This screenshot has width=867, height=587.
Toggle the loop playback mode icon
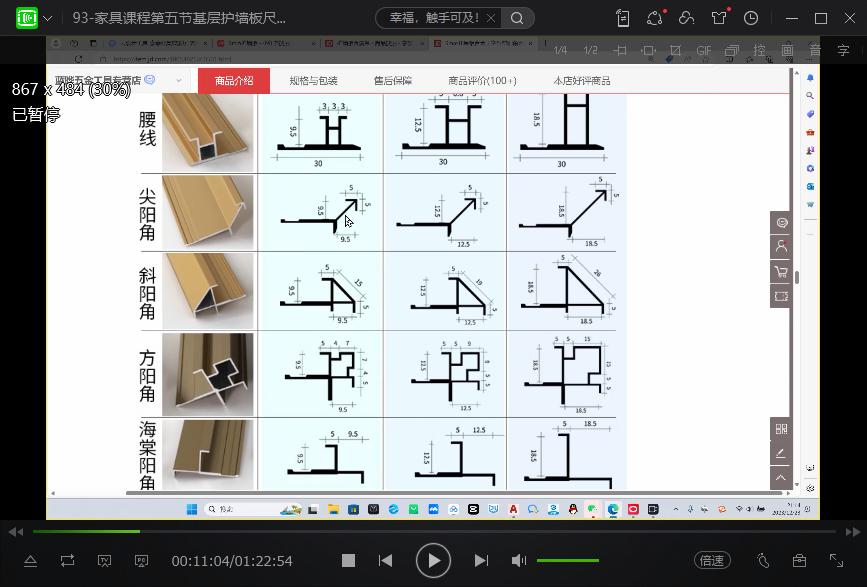pyautogui.click(x=67, y=561)
